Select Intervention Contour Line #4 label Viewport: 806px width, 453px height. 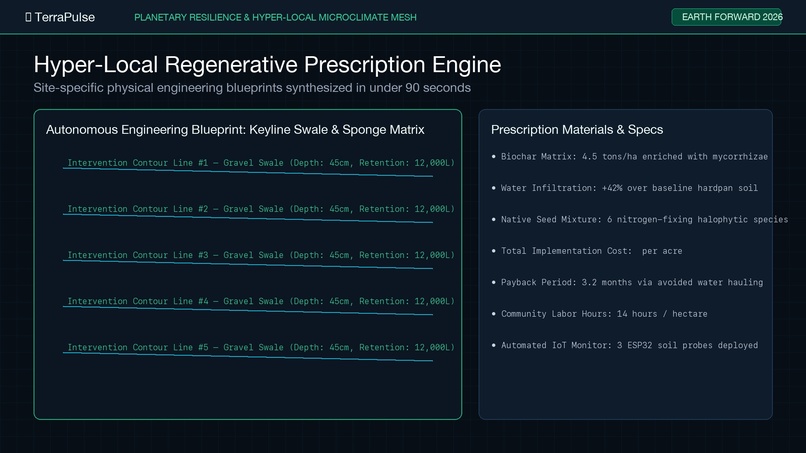pyautogui.click(x=261, y=301)
